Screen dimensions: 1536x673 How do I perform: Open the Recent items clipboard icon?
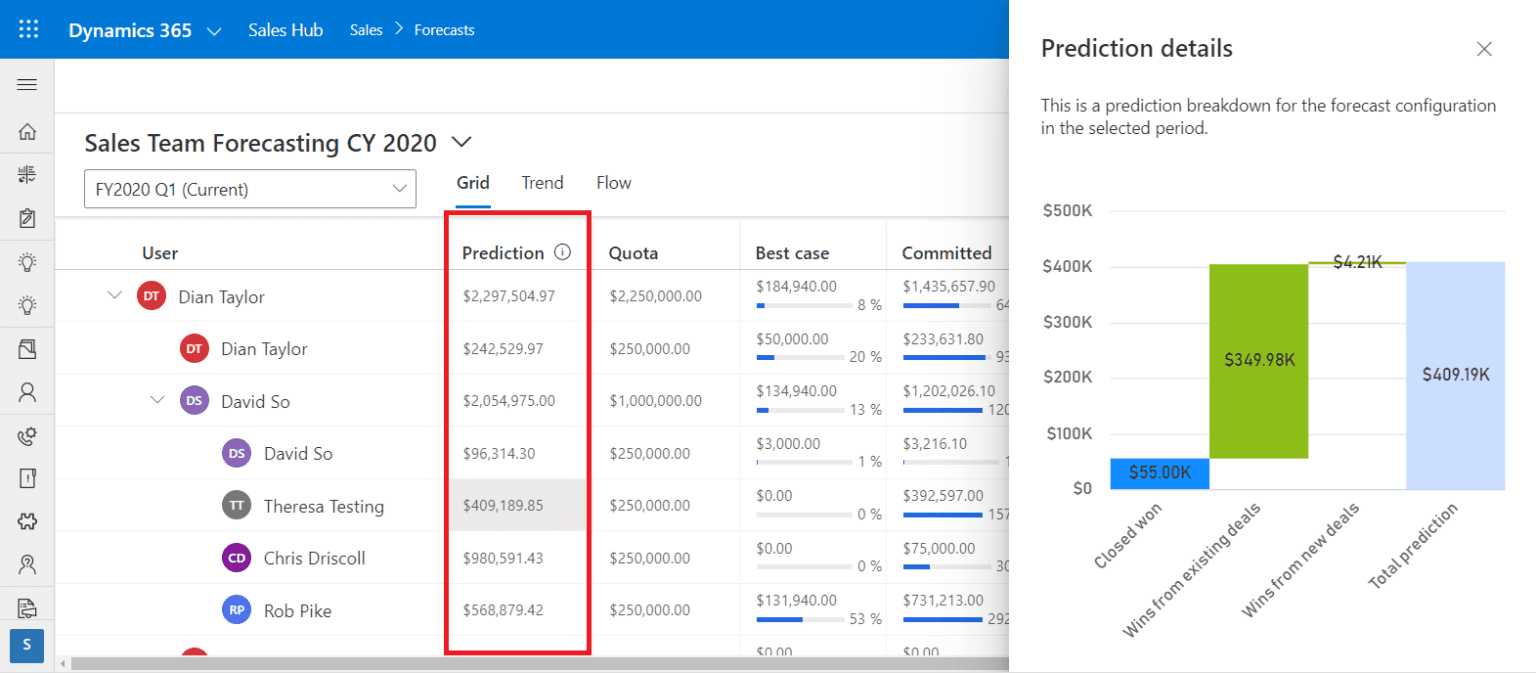(x=27, y=217)
